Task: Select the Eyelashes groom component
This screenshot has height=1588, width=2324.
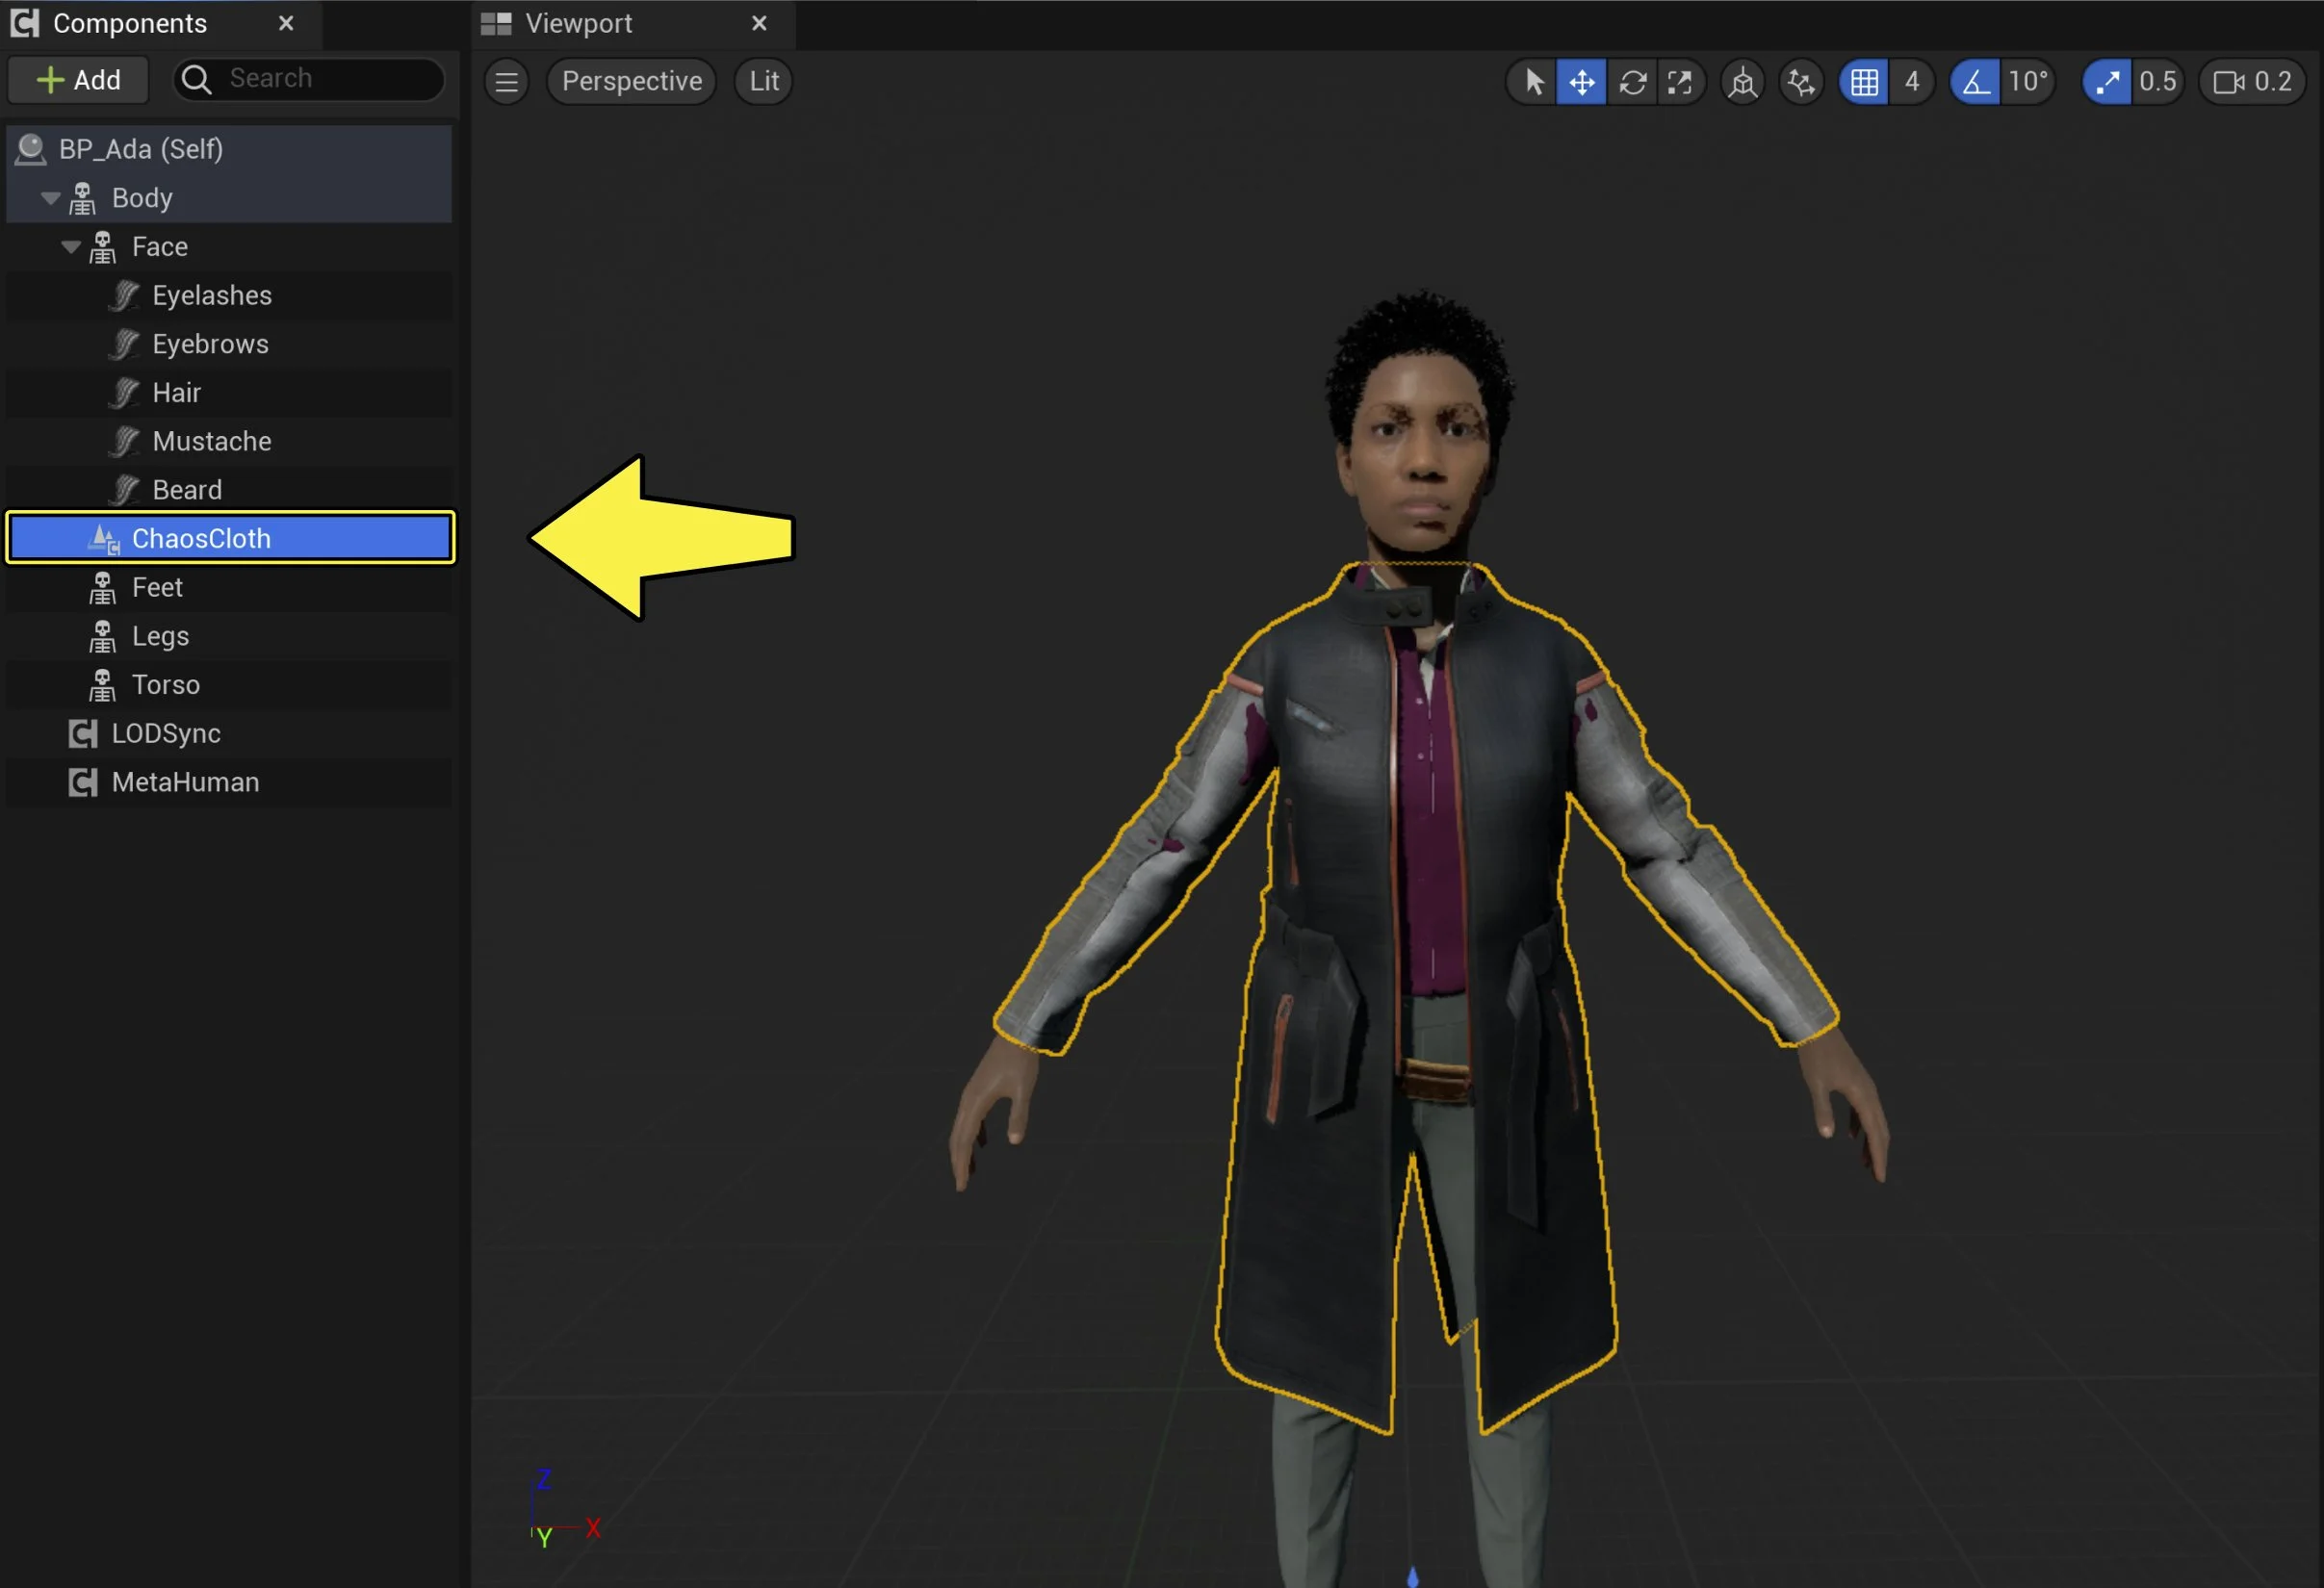Action: 229,296
